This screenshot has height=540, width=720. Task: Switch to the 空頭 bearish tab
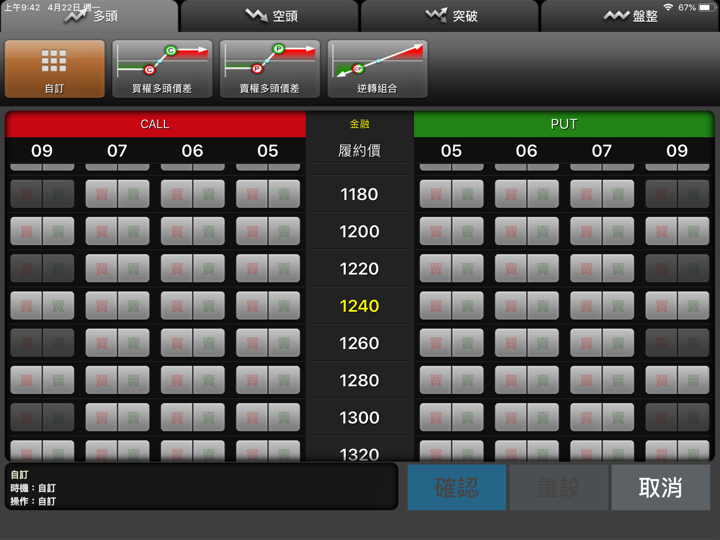[x=270, y=16]
